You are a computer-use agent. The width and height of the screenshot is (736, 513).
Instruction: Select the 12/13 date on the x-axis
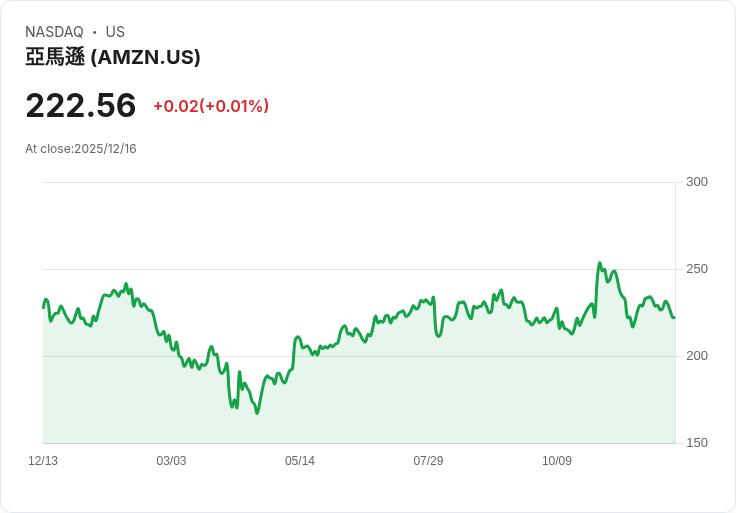coord(43,461)
